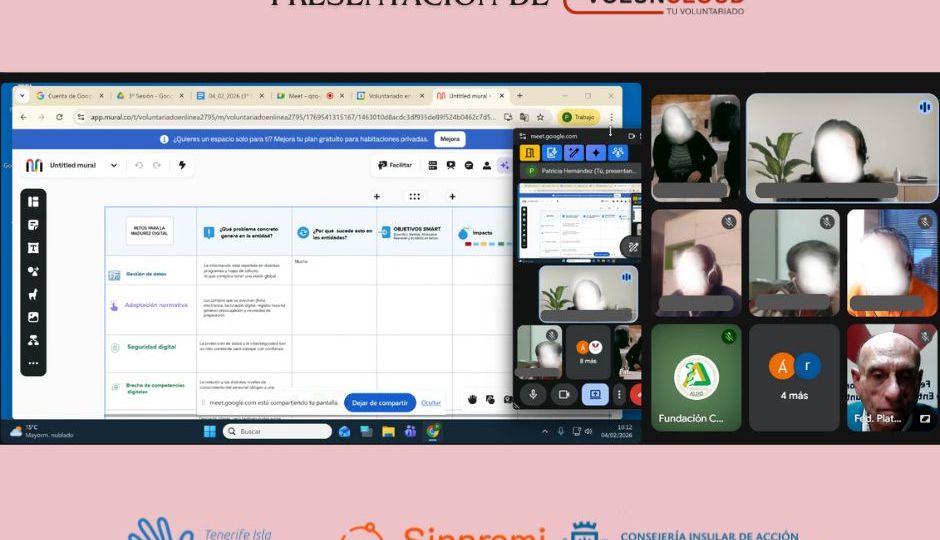Open the images tool in sidebar
The height and width of the screenshot is (540, 940).
pos(33,317)
